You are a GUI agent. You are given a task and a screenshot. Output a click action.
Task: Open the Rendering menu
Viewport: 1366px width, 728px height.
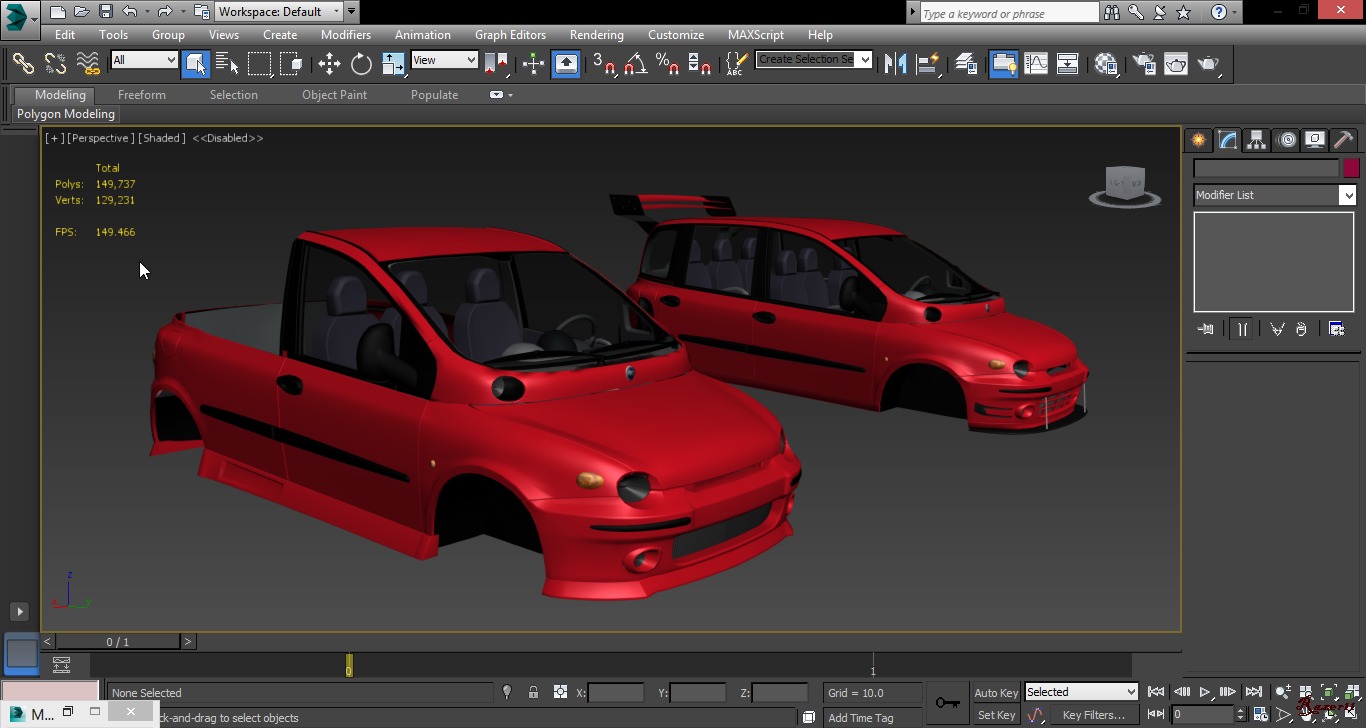coord(596,35)
